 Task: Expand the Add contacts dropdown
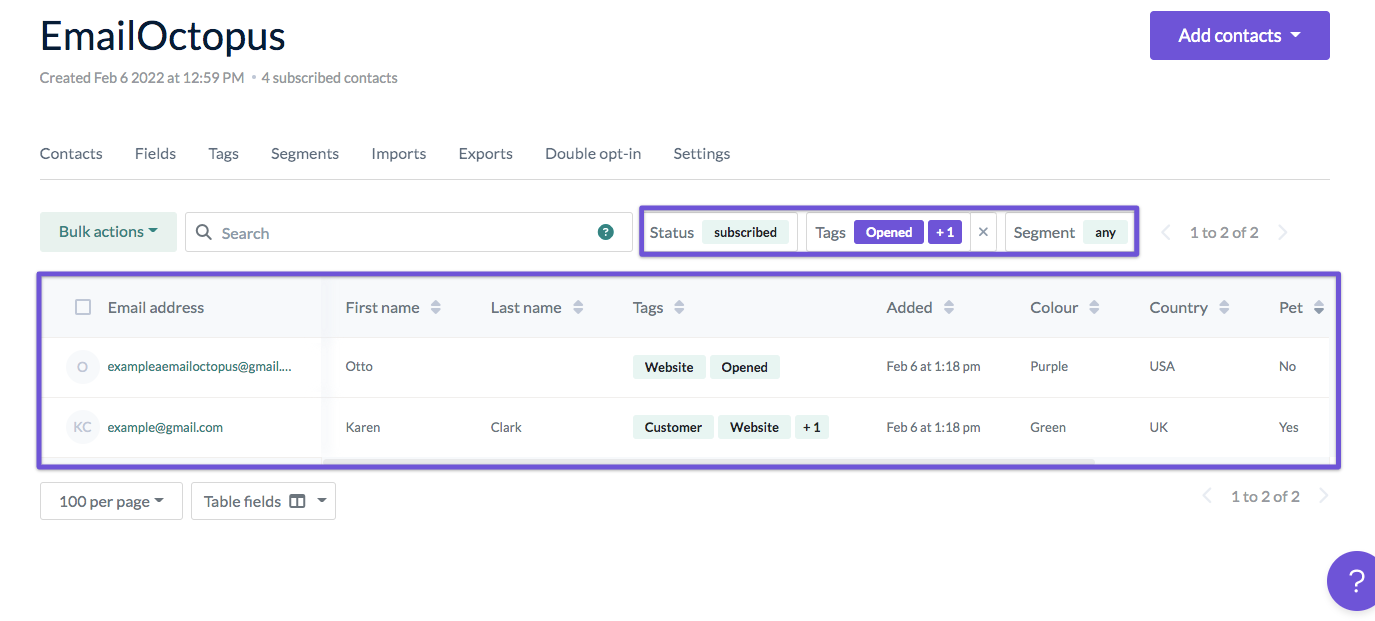pos(1239,34)
